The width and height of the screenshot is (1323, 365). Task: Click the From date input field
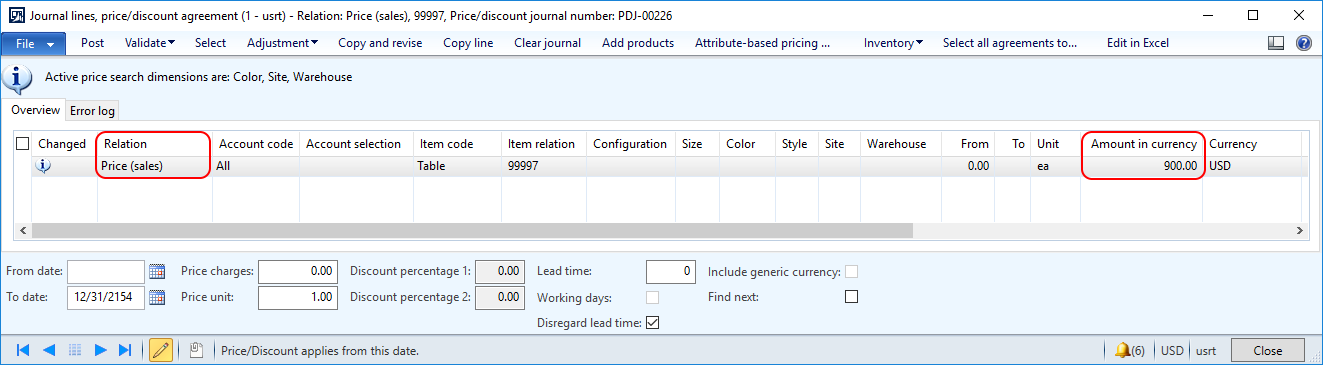(x=106, y=271)
